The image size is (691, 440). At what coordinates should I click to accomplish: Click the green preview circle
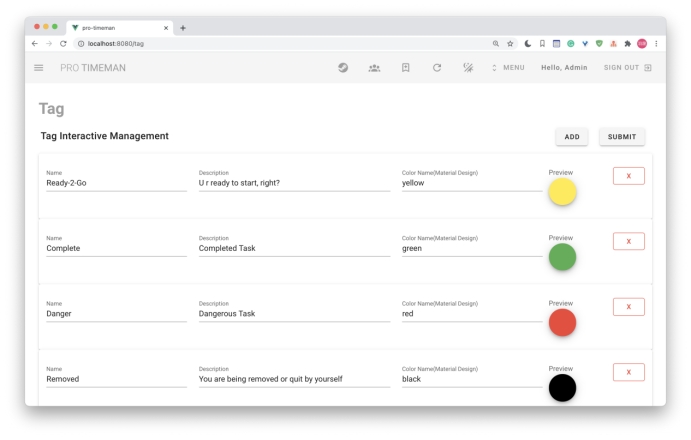click(x=562, y=257)
